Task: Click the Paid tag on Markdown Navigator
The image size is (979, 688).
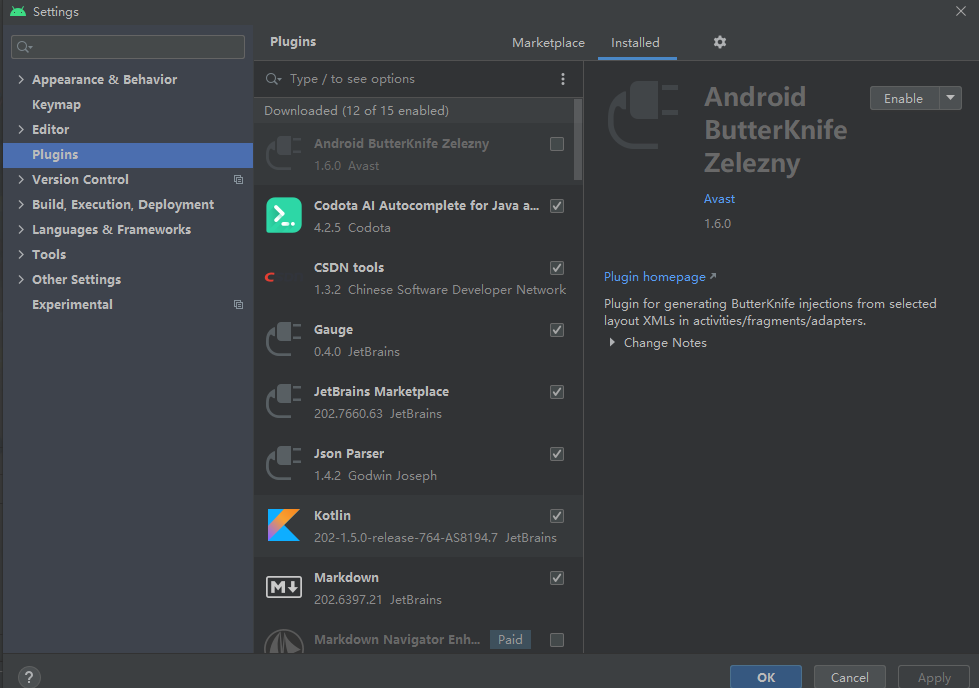Action: [510, 639]
